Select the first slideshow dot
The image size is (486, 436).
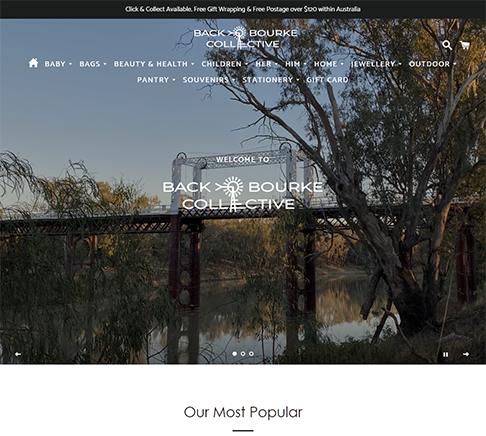click(x=234, y=354)
